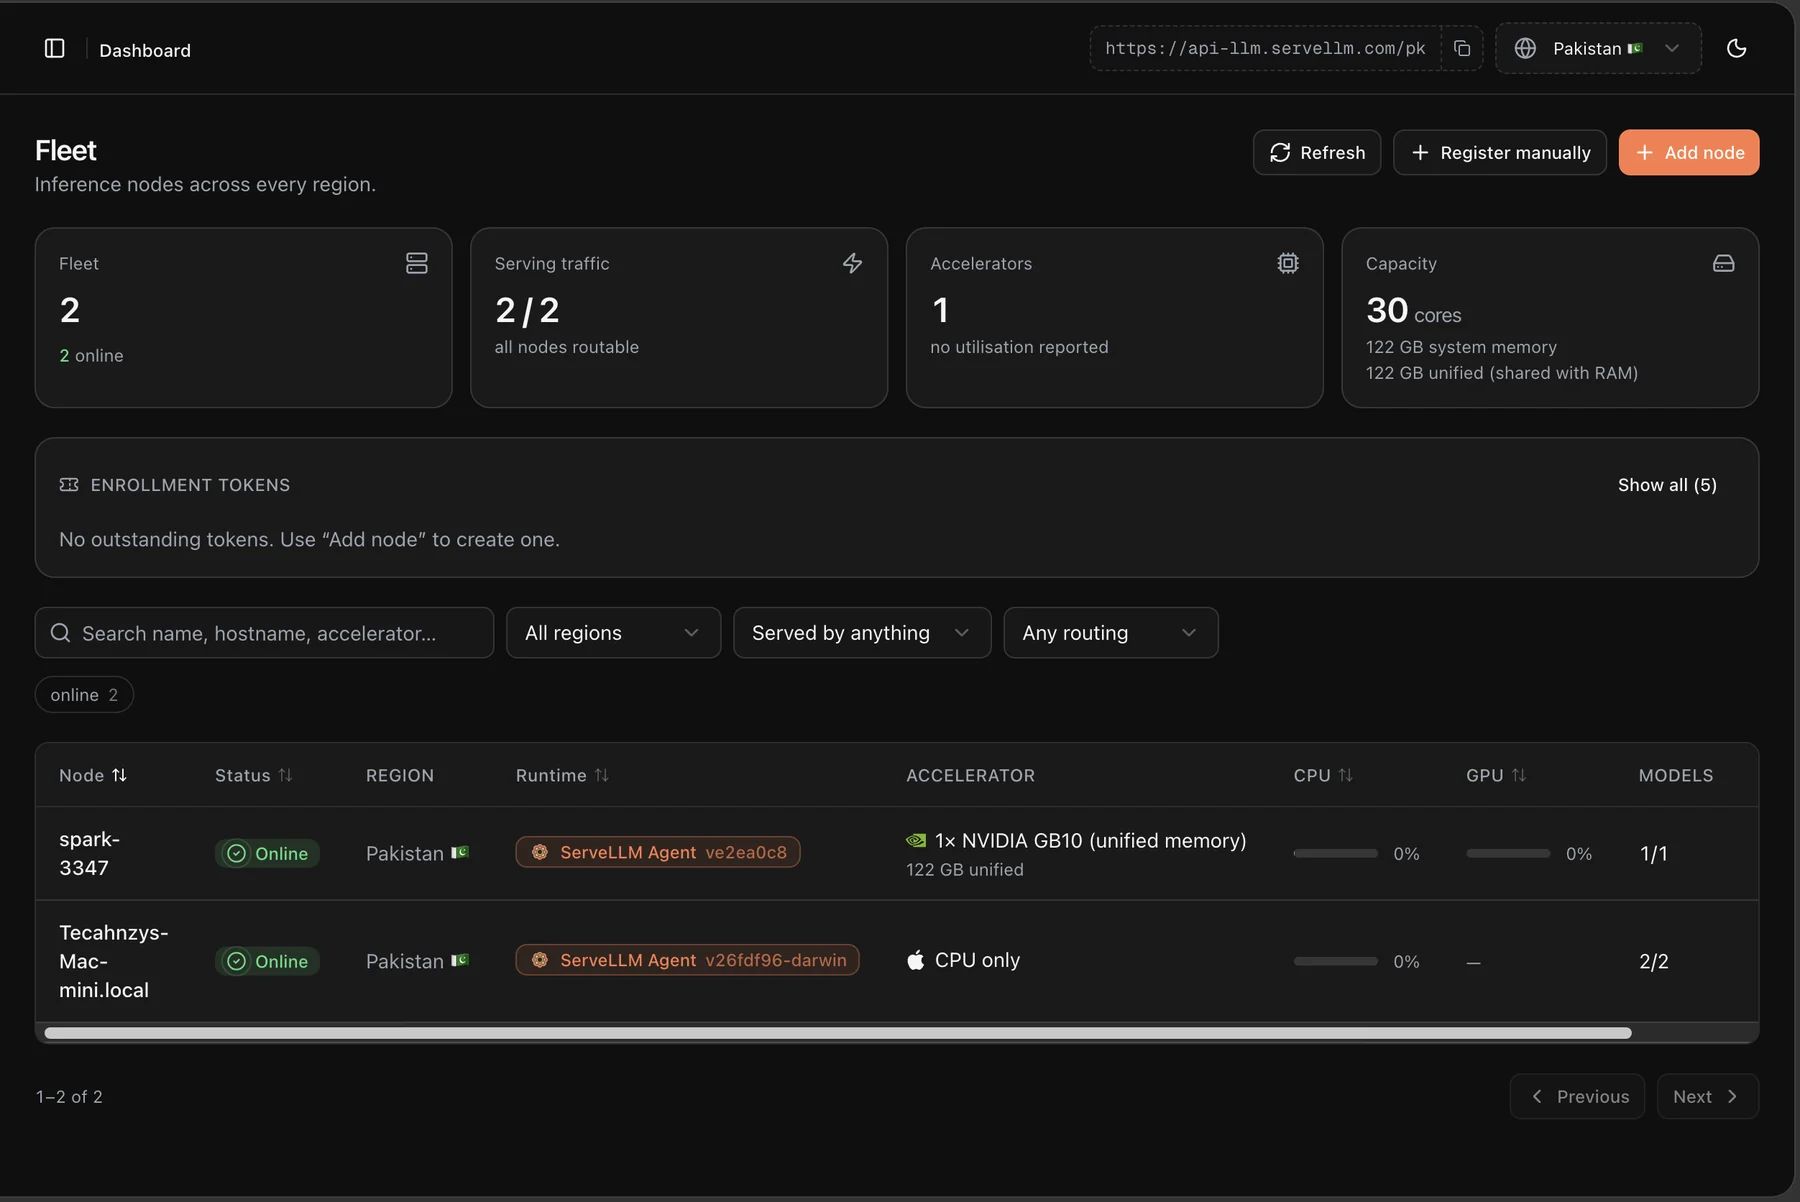This screenshot has width=1800, height=1202.
Task: Open the Pakistan region selector
Action: pyautogui.click(x=1598, y=48)
